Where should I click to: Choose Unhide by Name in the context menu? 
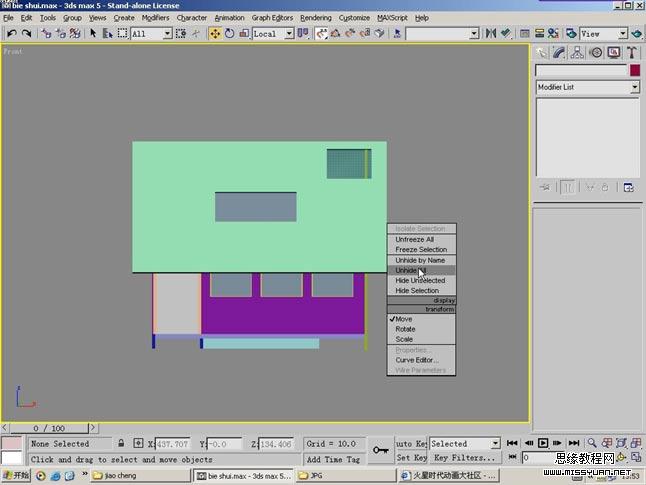point(421,260)
